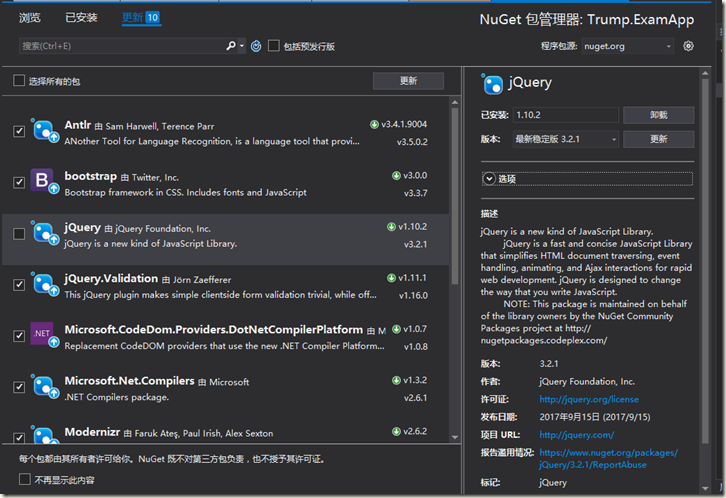This screenshot has width=726, height=498.
Task: Click installed-version icon beside v1.10.2
Action: pyautogui.click(x=391, y=227)
